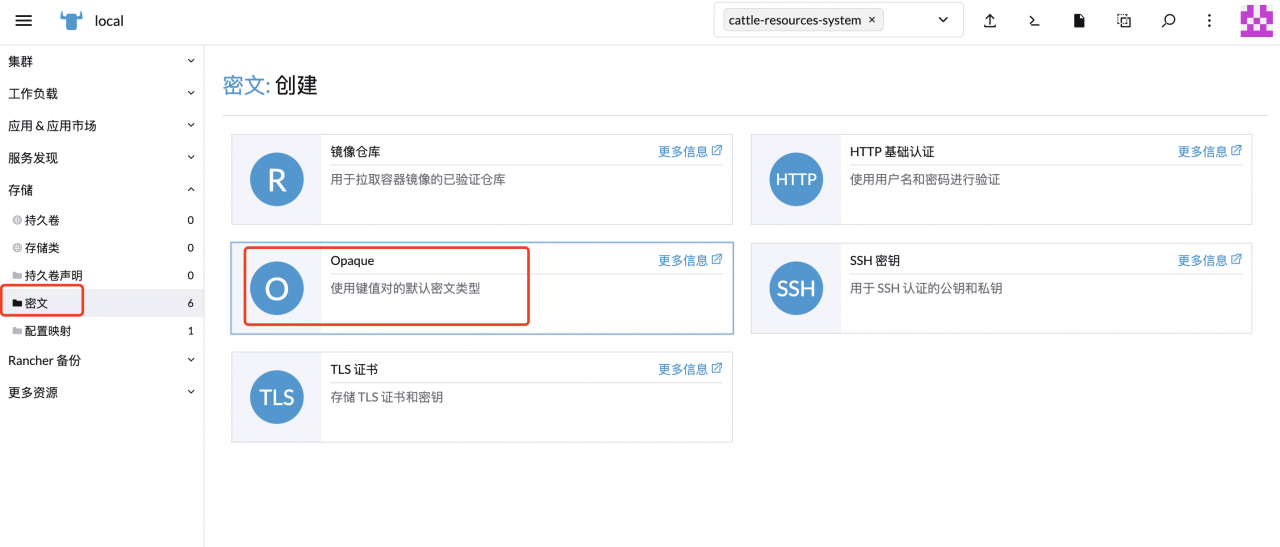Image resolution: width=1280 pixels, height=547 pixels.
Task: Choose the TLS 证书 secret type card
Action: [x=481, y=397]
